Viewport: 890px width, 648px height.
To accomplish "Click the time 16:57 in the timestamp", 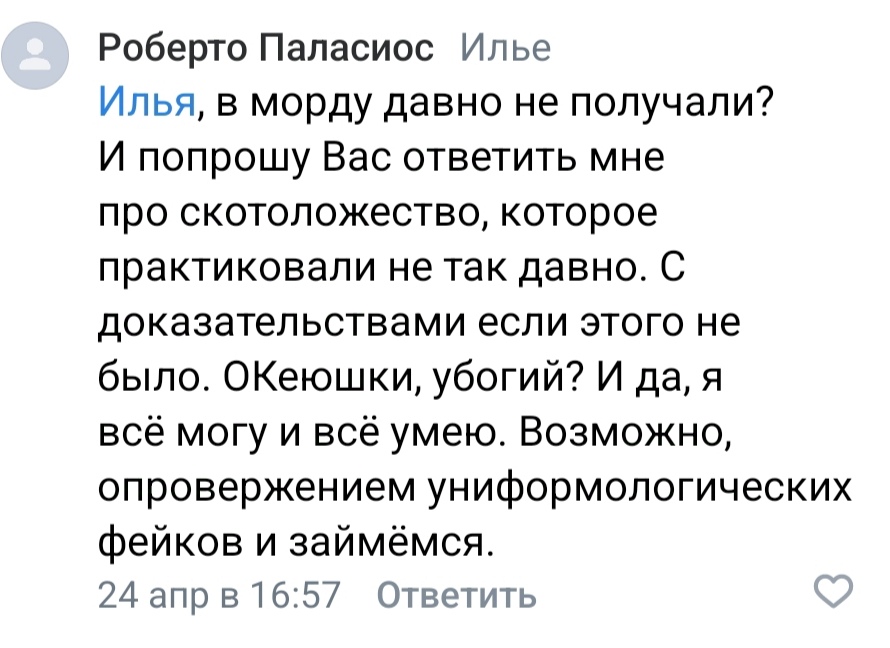I will tap(295, 595).
